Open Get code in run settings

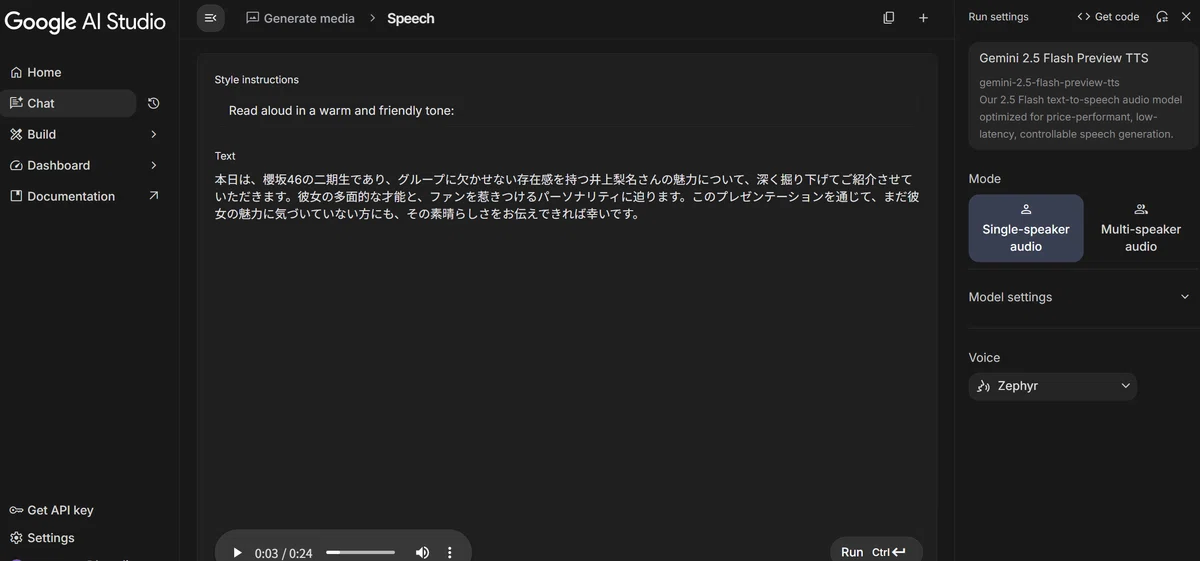pyautogui.click(x=1108, y=17)
